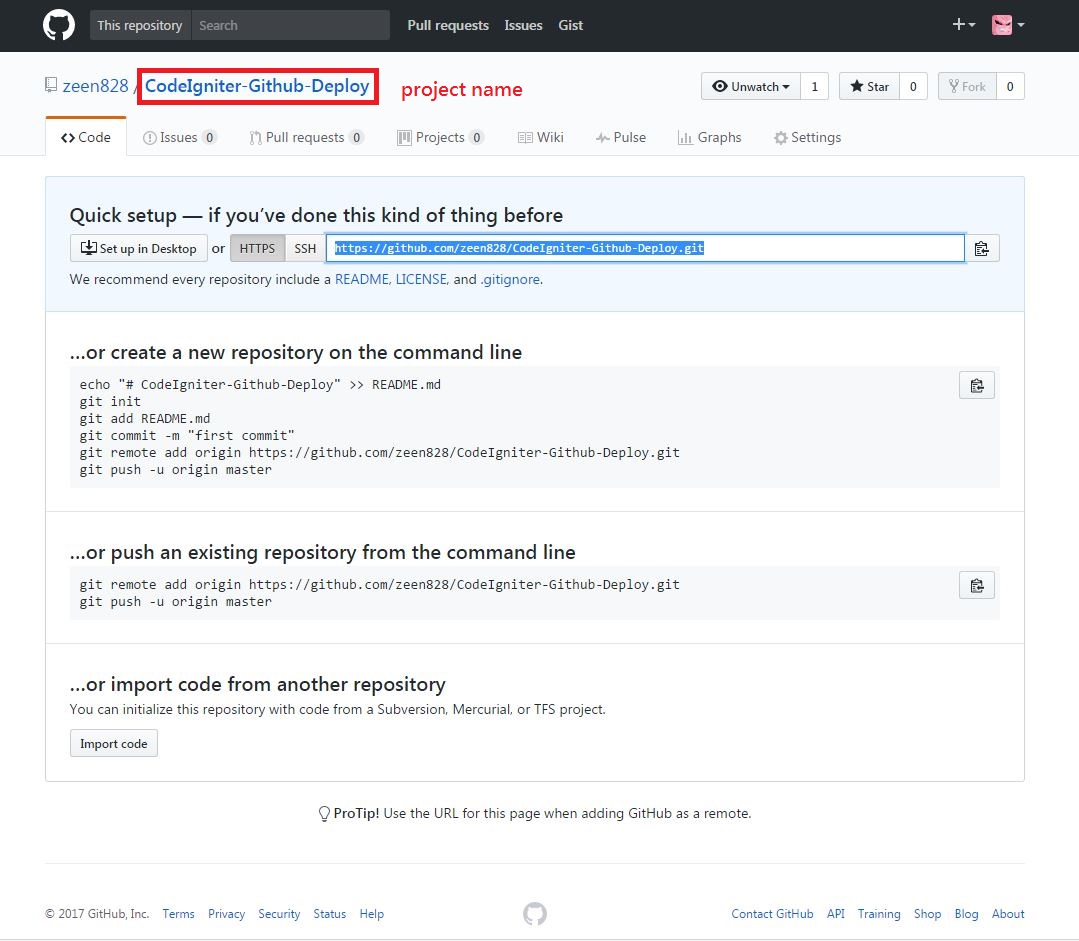Image resolution: width=1079 pixels, height=941 pixels.
Task: Switch clone protocol to SSH
Action: 305,249
